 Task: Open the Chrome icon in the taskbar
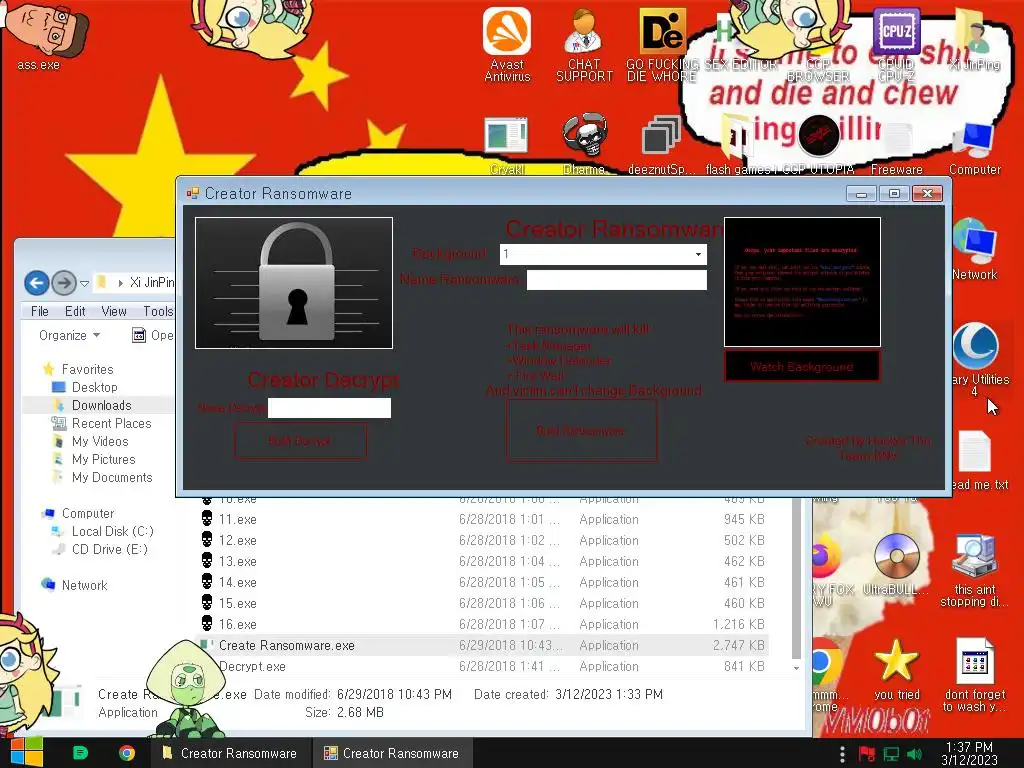click(x=127, y=753)
